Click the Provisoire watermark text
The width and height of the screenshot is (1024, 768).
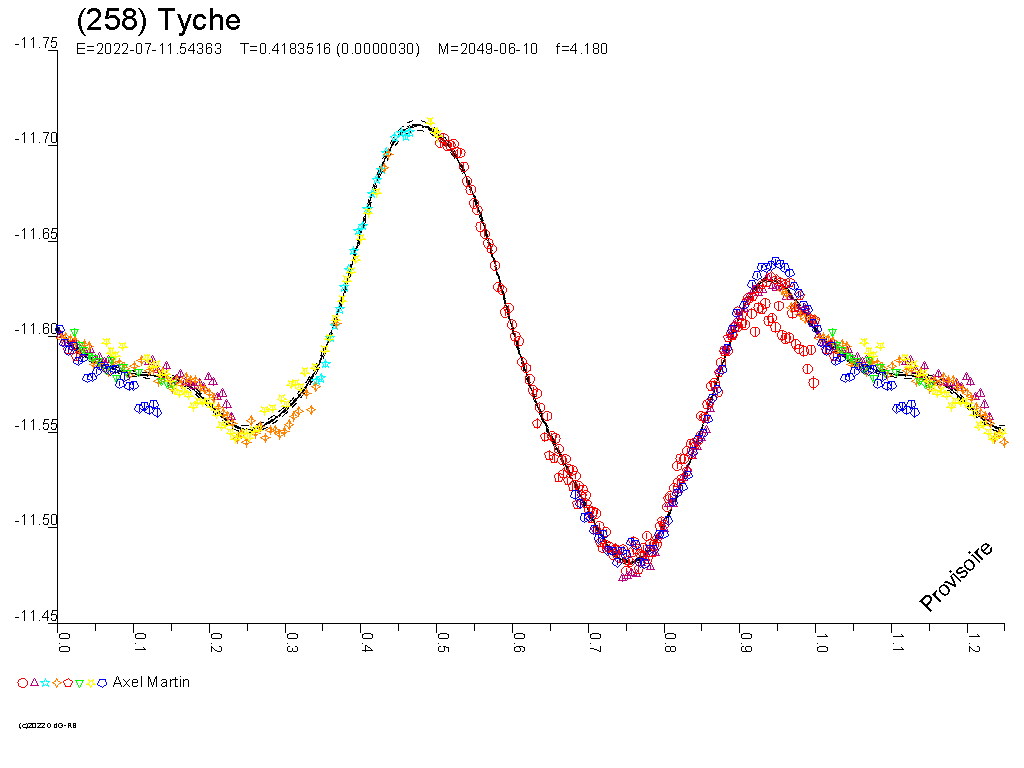tap(956, 576)
